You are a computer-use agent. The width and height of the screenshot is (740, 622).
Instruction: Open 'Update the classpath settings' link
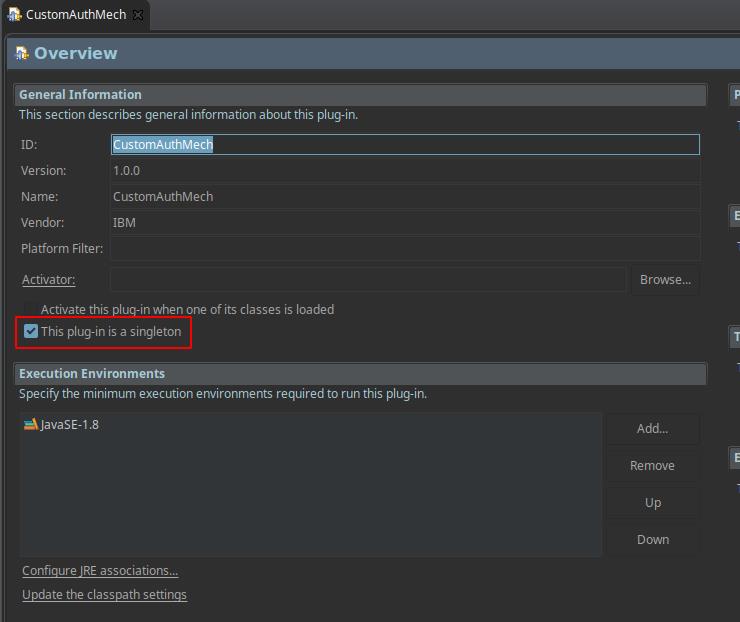104,595
